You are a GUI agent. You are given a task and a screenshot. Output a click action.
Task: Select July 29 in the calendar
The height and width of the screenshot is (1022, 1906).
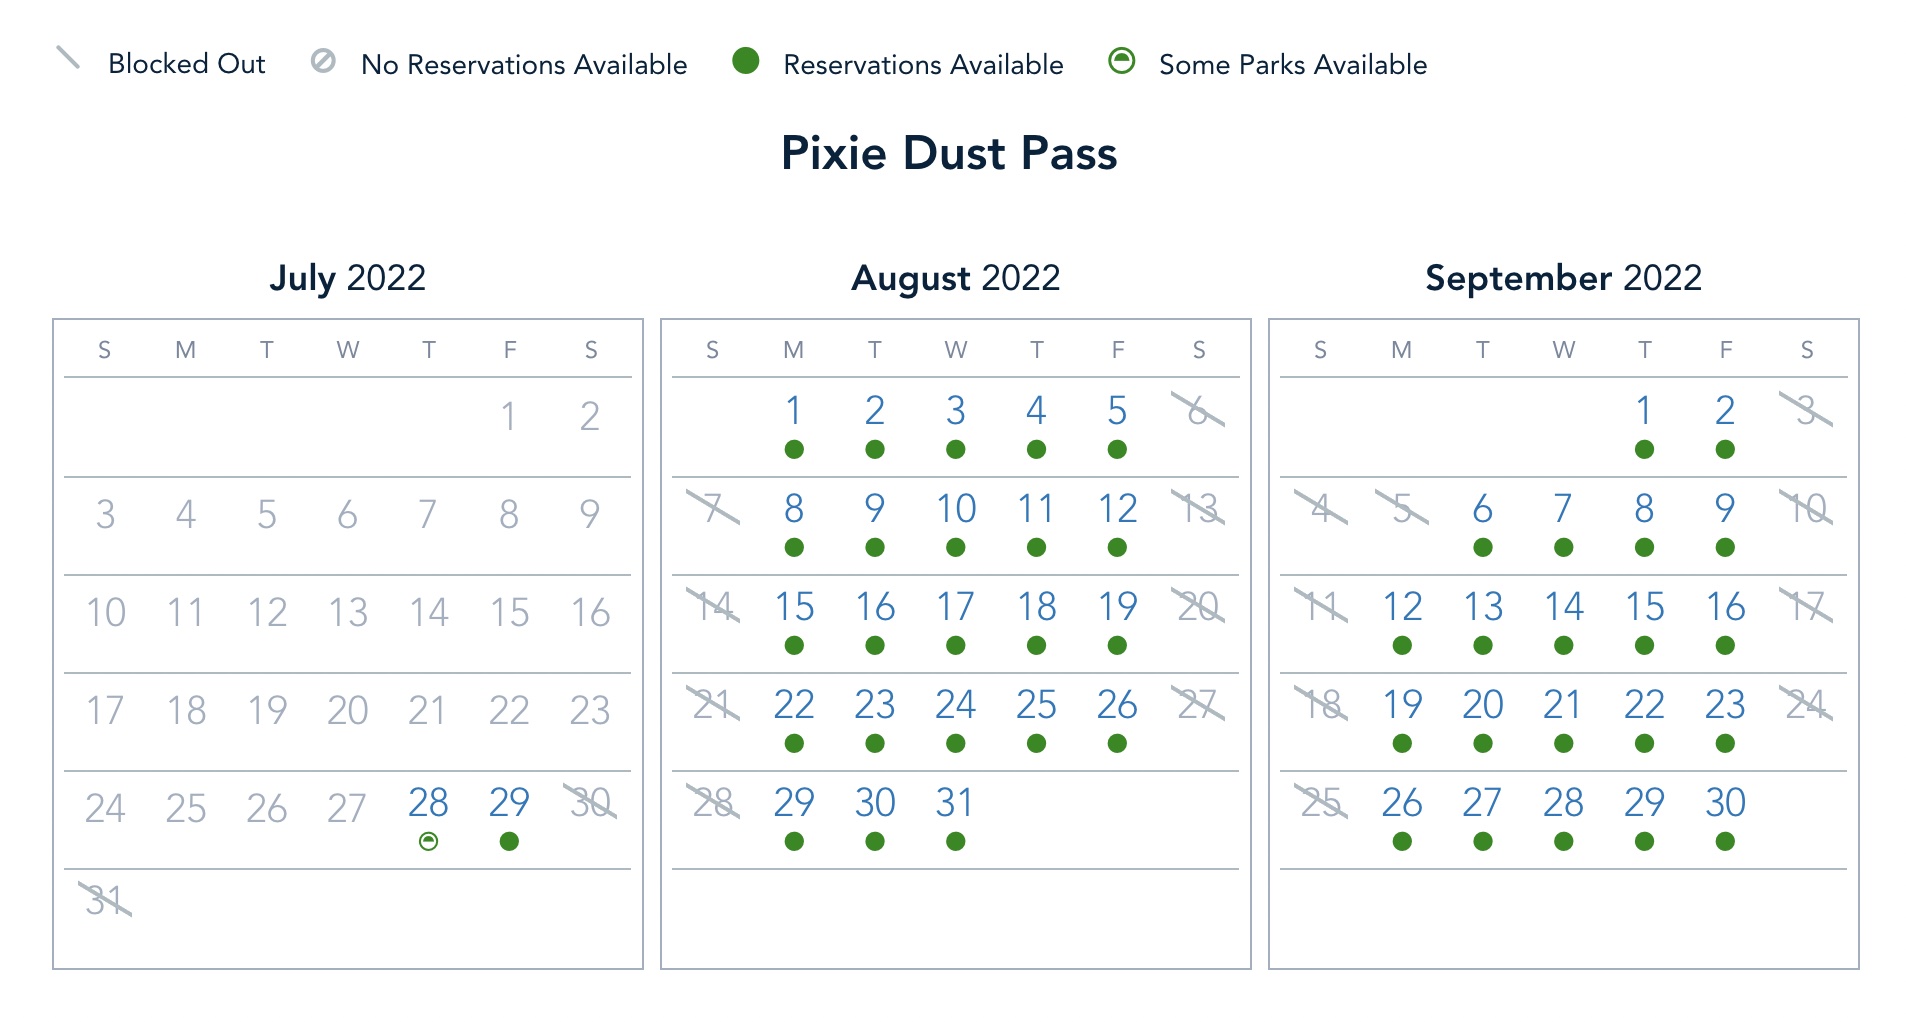click(x=509, y=803)
